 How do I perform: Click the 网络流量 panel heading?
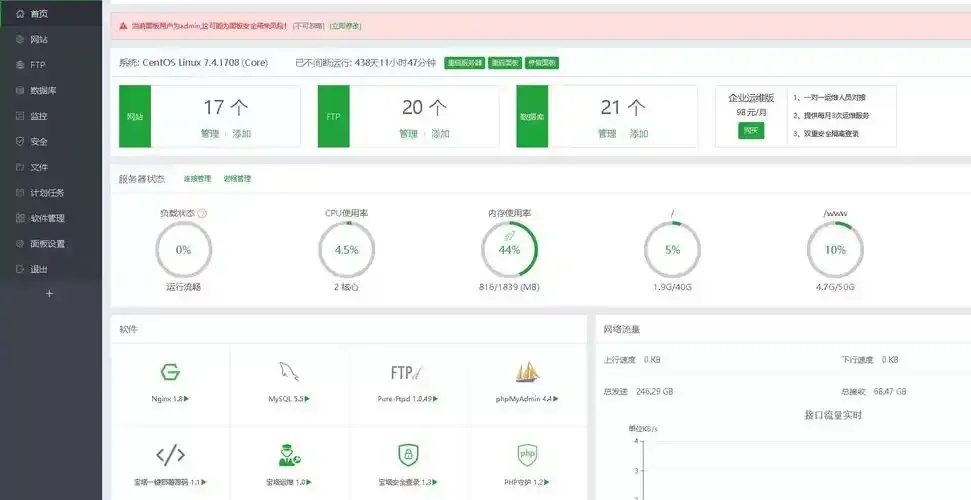coord(622,330)
